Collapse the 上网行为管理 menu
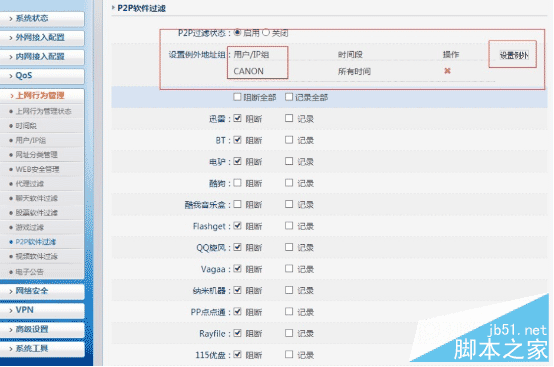 click(42, 95)
